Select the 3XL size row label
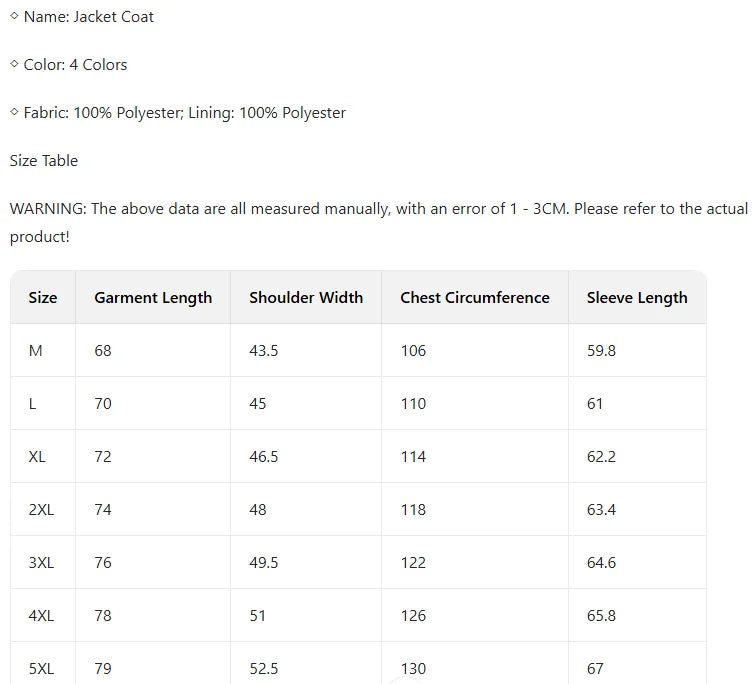The image size is (755, 684). pyautogui.click(x=42, y=562)
